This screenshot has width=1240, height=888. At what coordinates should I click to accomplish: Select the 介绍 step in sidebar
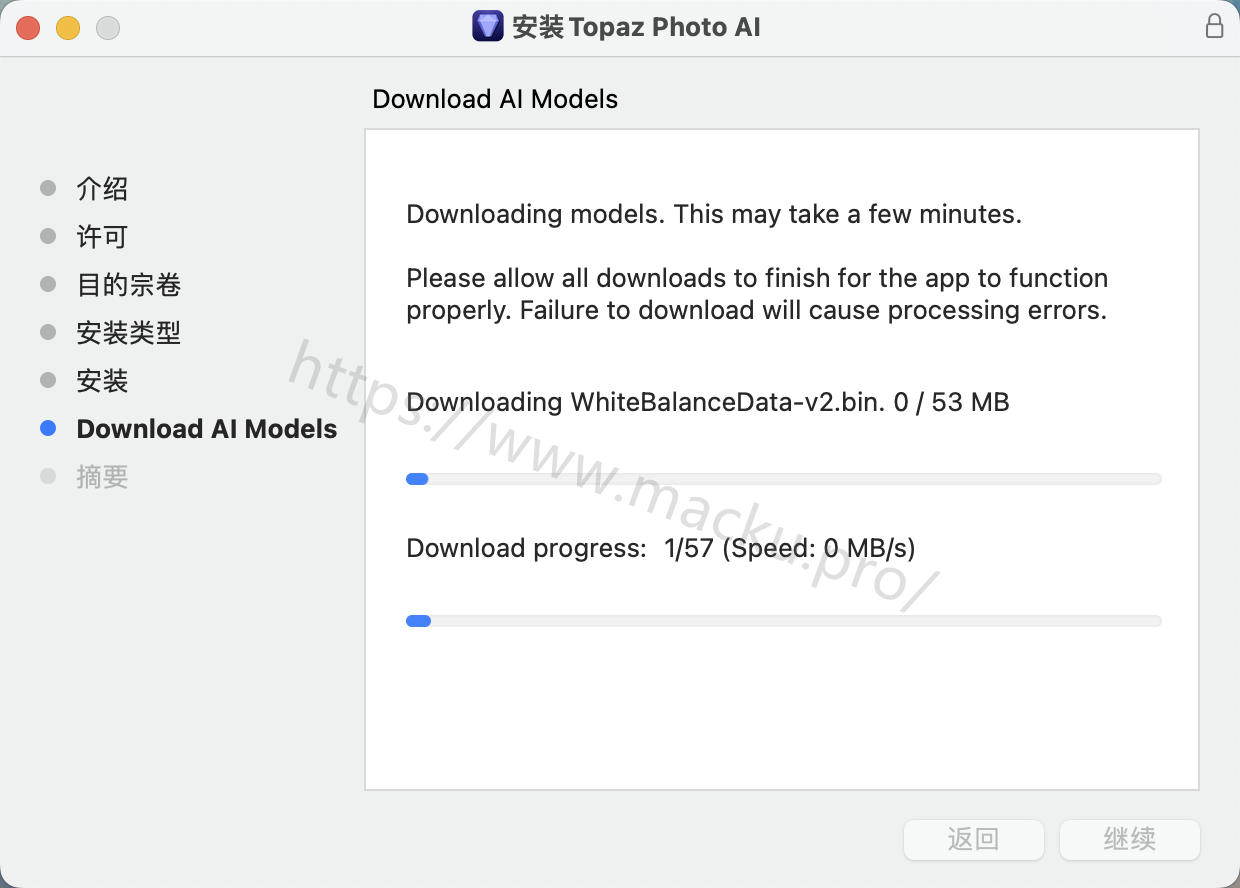point(102,188)
